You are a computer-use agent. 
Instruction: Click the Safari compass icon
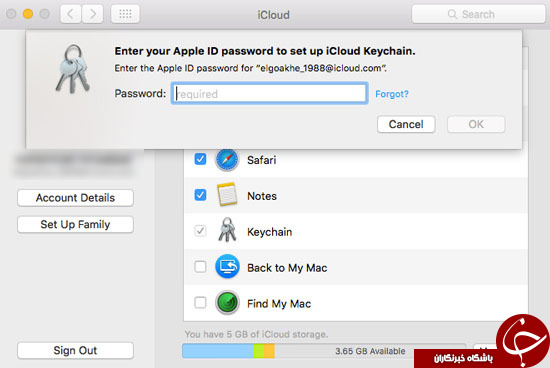[x=227, y=160]
